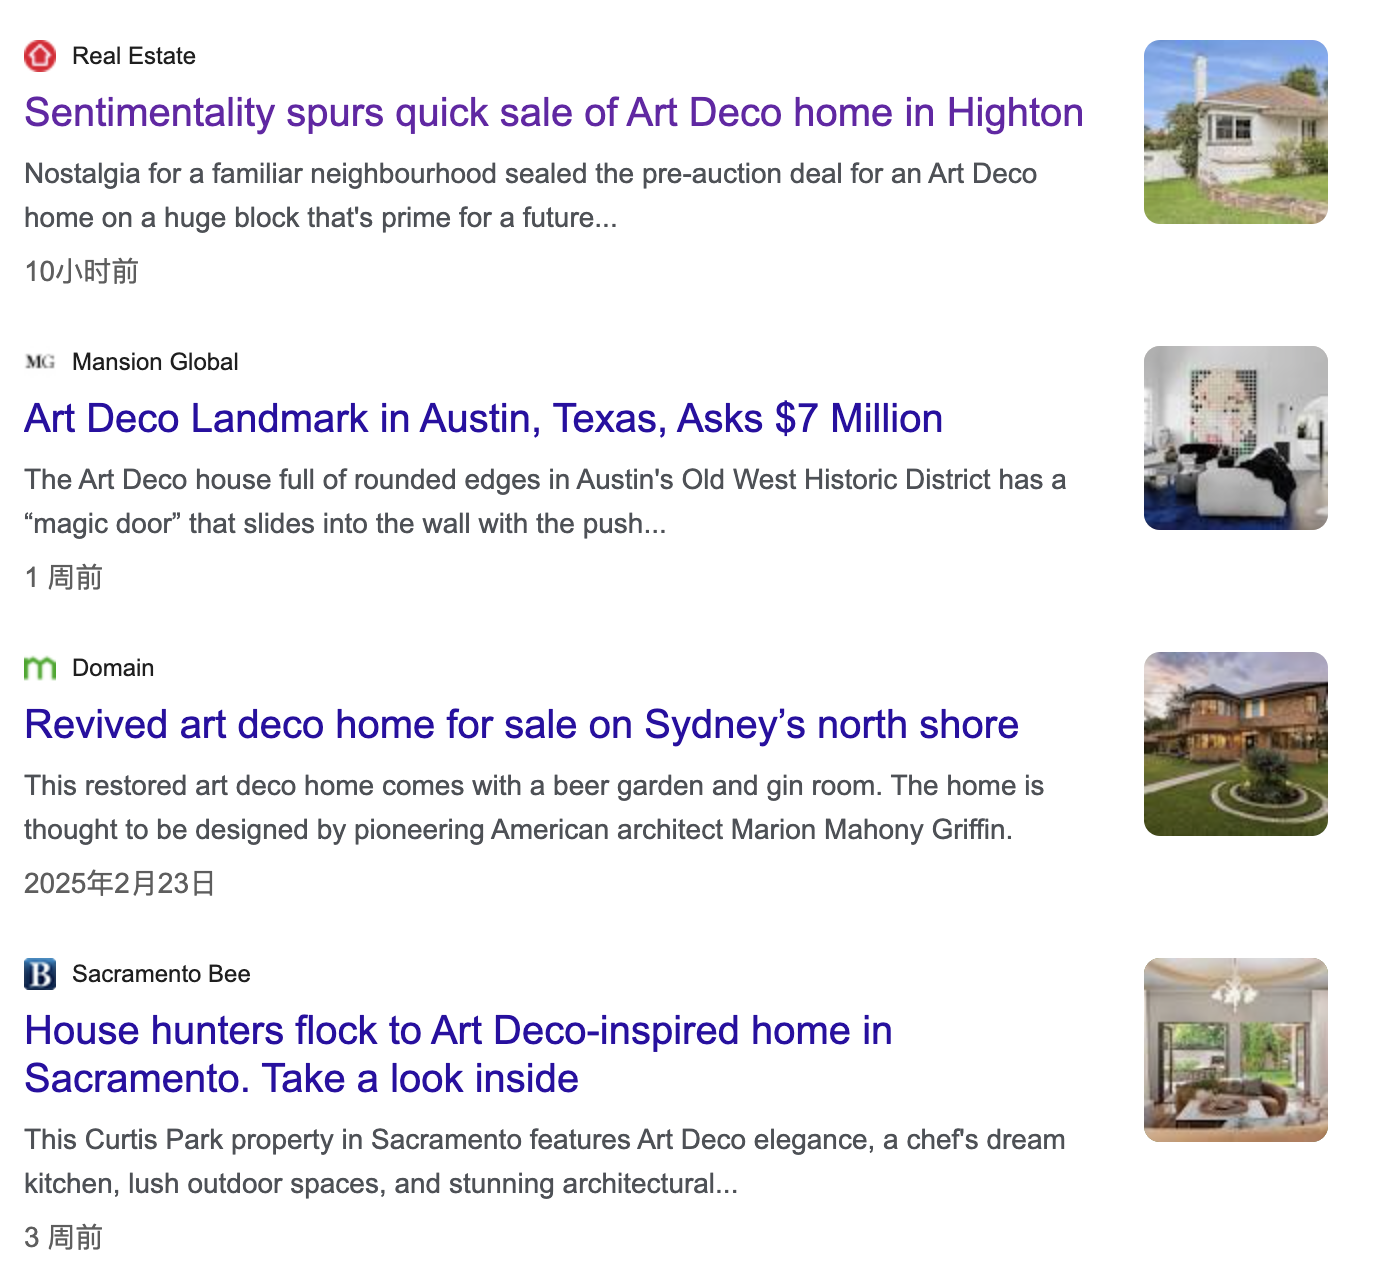1396x1270 pixels.
Task: Click the "Domain" source name
Action: [113, 668]
